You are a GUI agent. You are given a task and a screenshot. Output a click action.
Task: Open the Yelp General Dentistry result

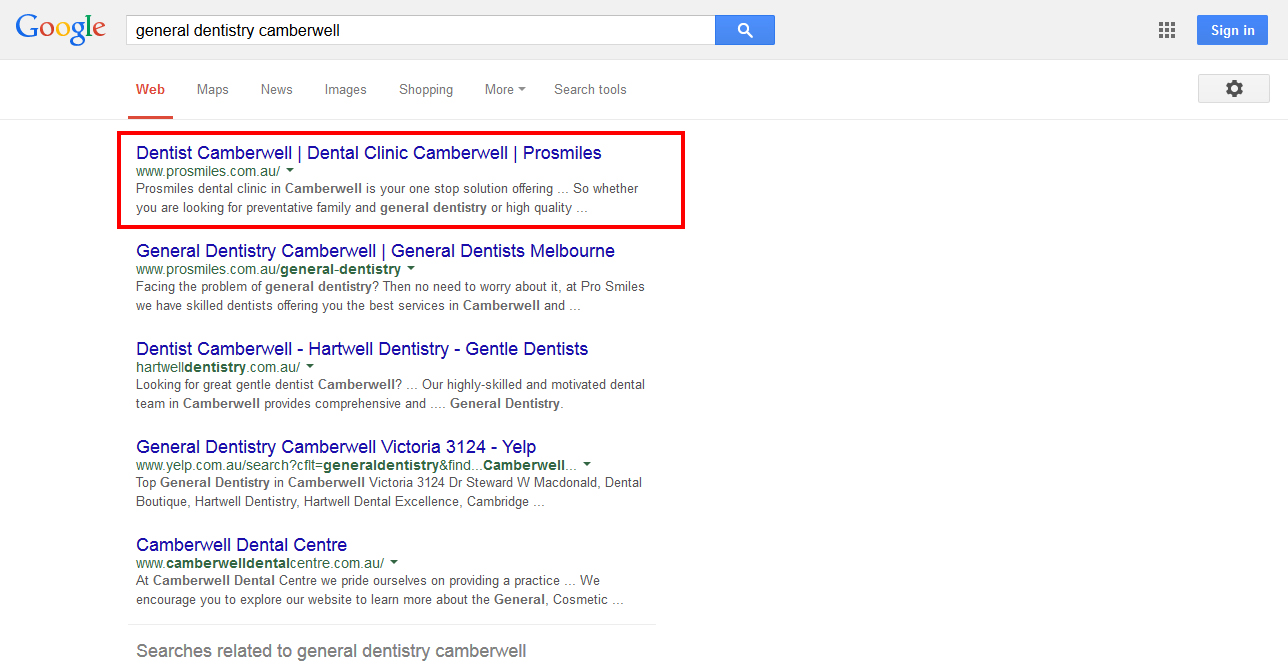[336, 447]
